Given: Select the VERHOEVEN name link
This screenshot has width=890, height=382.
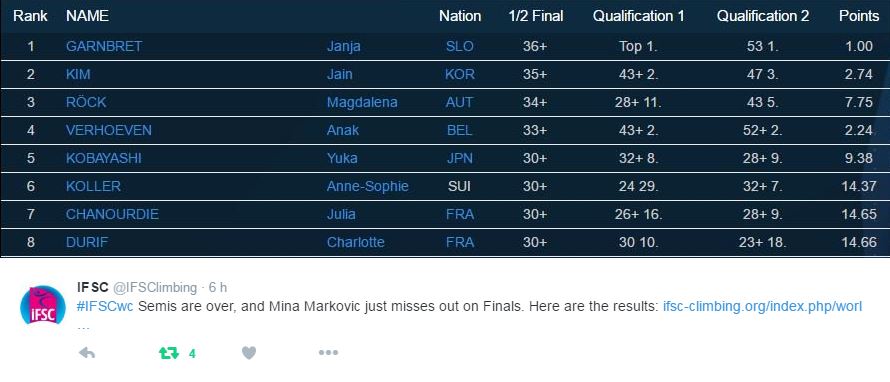Looking at the screenshot, I should click(x=108, y=130).
